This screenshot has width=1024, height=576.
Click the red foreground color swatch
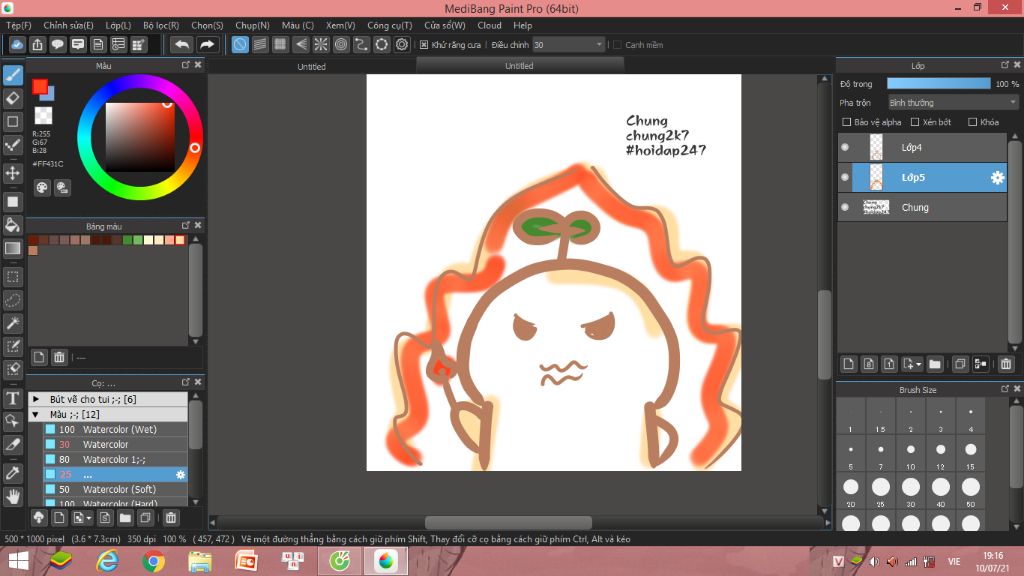pos(39,86)
